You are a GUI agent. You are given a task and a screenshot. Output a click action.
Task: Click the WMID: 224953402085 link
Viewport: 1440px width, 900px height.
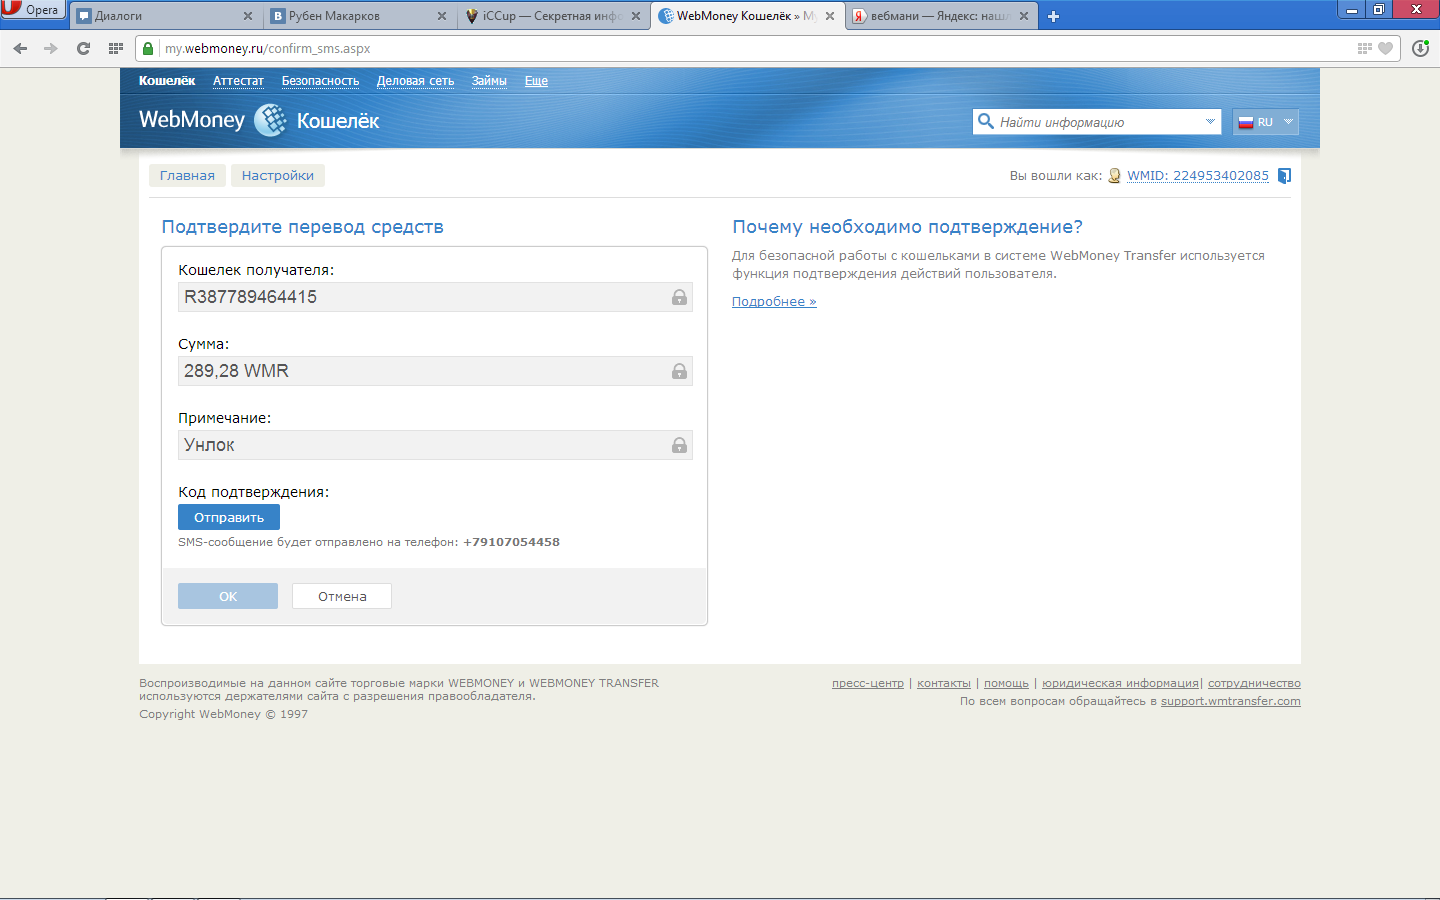pyautogui.click(x=1198, y=176)
